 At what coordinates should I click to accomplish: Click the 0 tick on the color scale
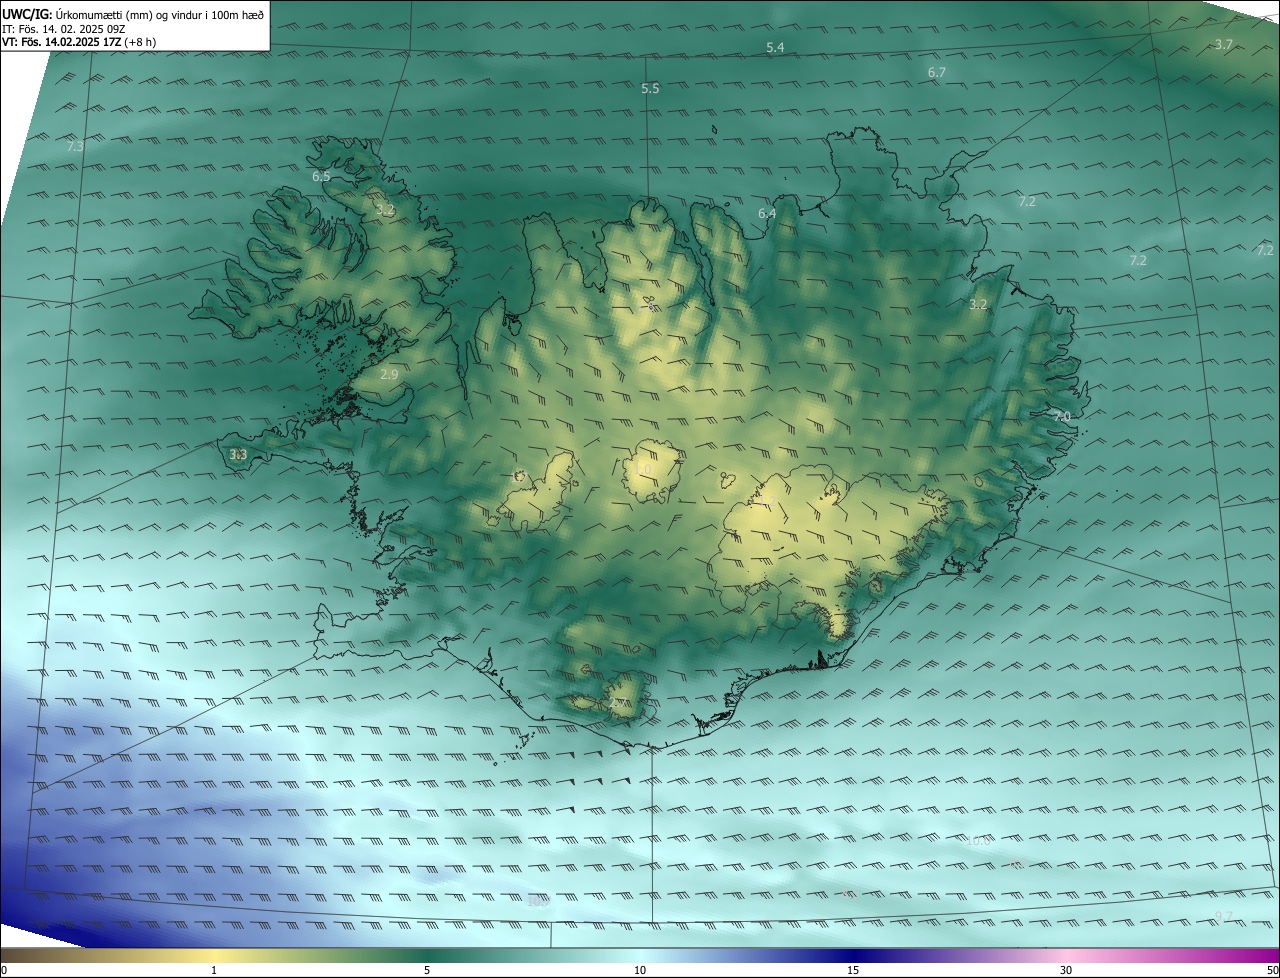pos(4,970)
